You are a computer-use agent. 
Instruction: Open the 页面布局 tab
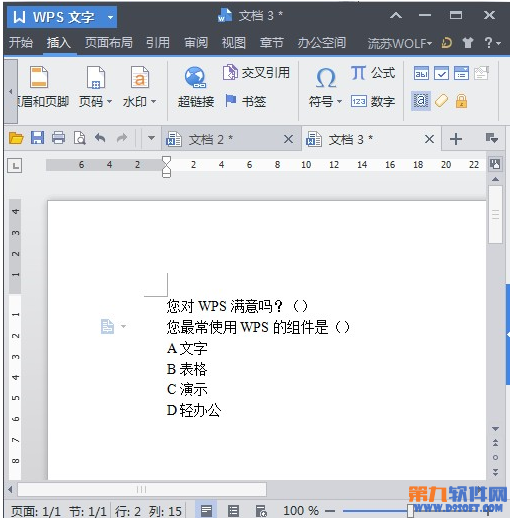[x=109, y=43]
